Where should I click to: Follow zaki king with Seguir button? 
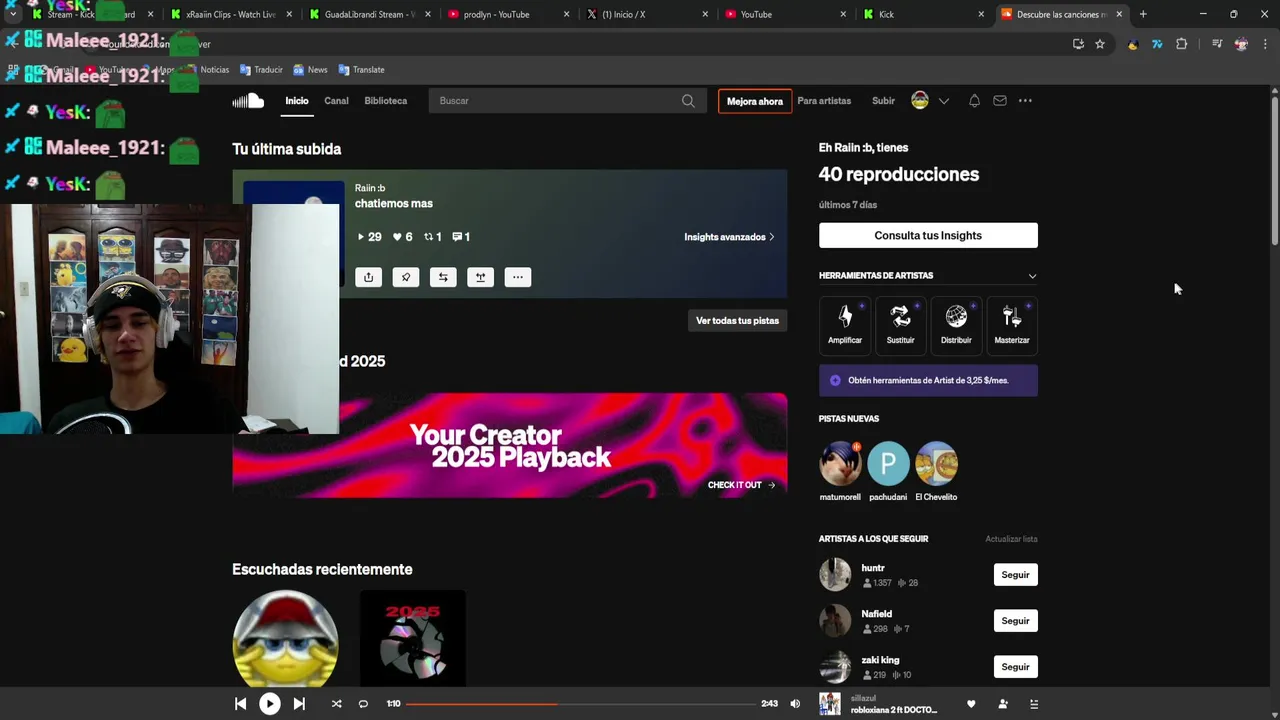(1015, 667)
